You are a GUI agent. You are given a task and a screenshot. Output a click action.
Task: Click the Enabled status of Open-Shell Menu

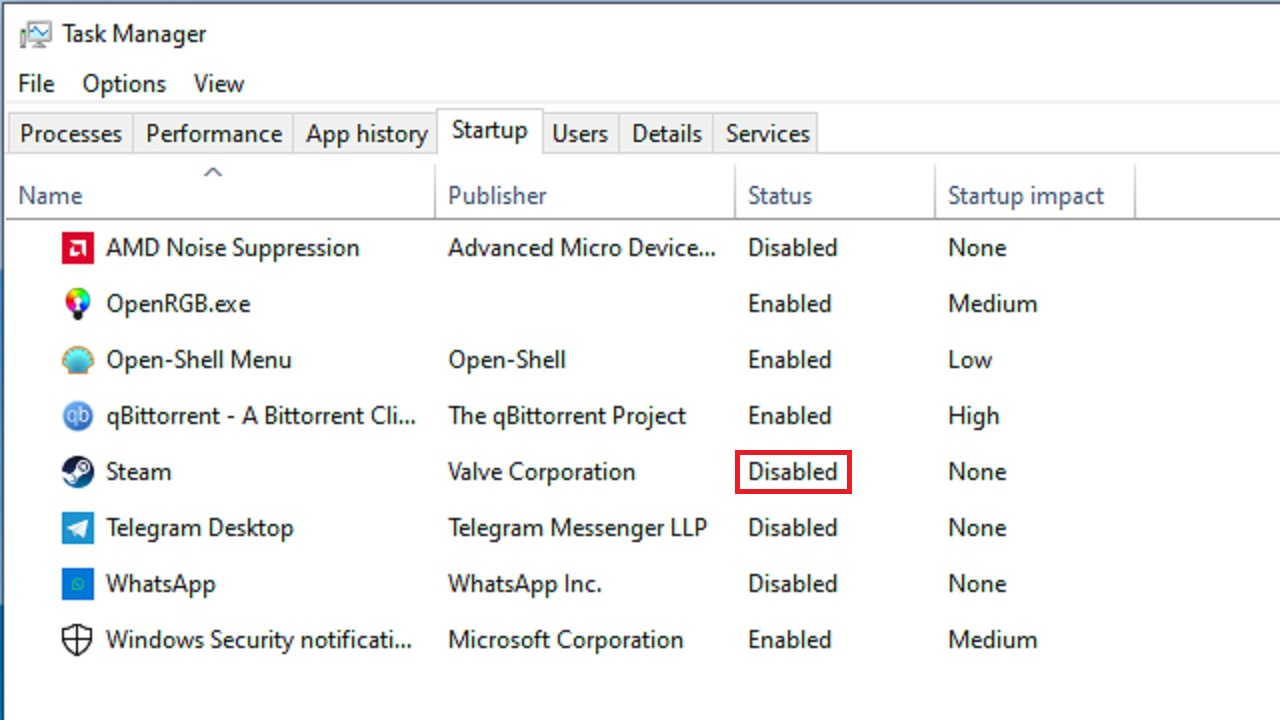tap(790, 360)
